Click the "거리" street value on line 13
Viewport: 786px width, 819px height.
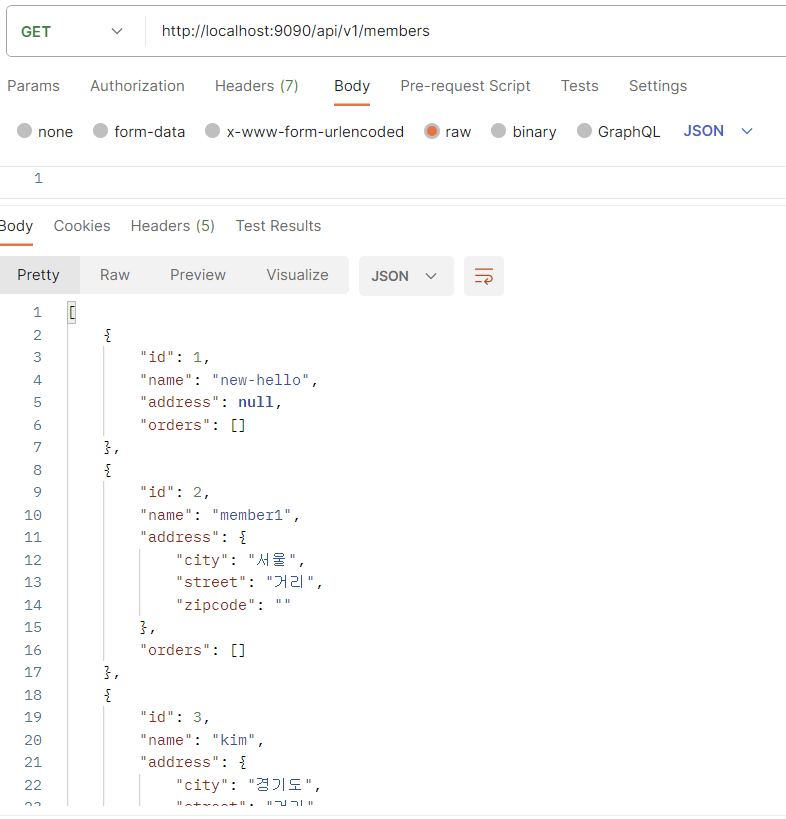click(x=290, y=582)
